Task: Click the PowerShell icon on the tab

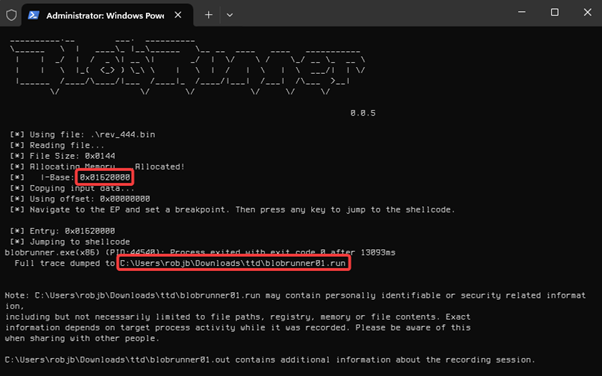Action: point(33,15)
